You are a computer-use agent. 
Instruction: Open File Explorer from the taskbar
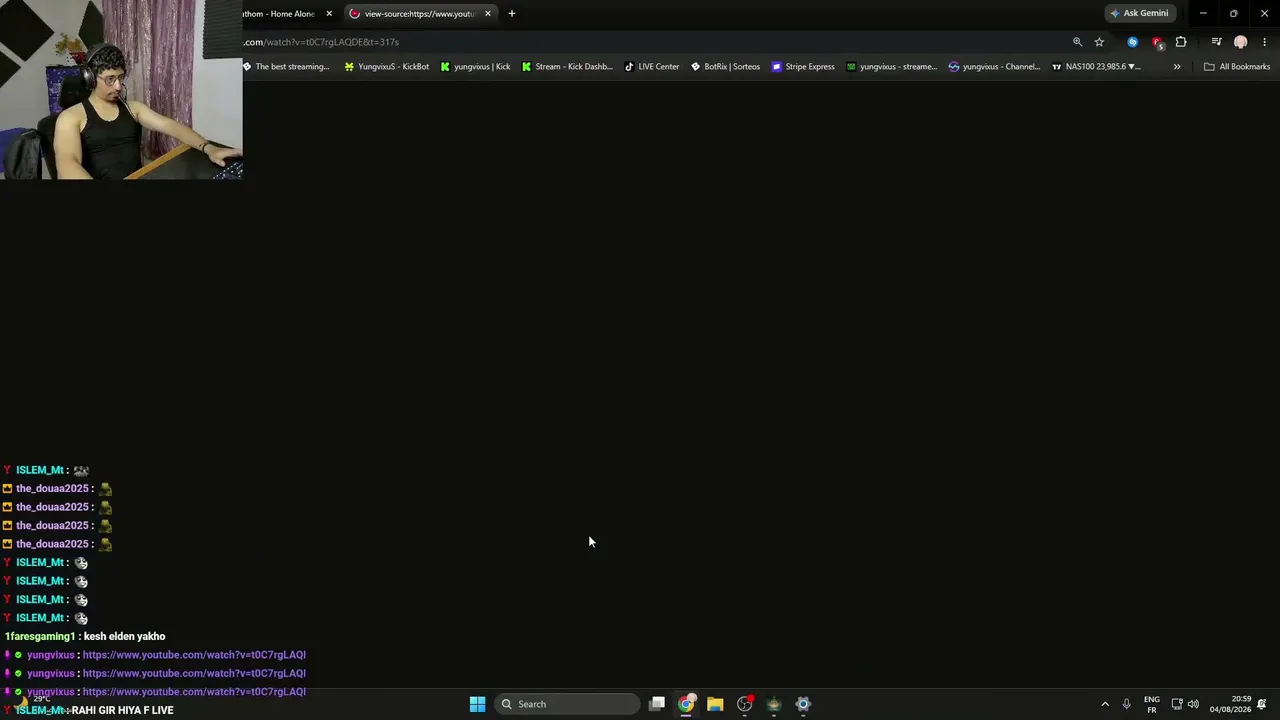click(x=715, y=704)
